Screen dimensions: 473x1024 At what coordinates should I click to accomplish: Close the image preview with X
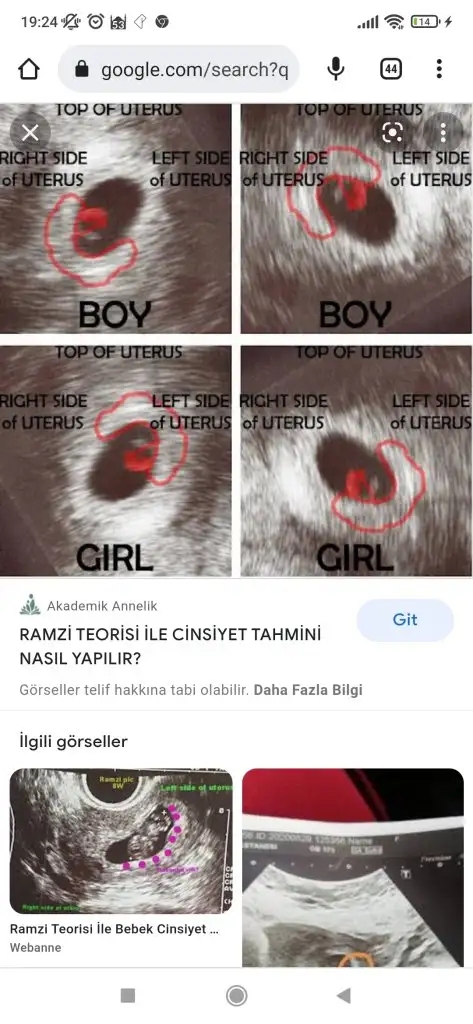pyautogui.click(x=30, y=133)
